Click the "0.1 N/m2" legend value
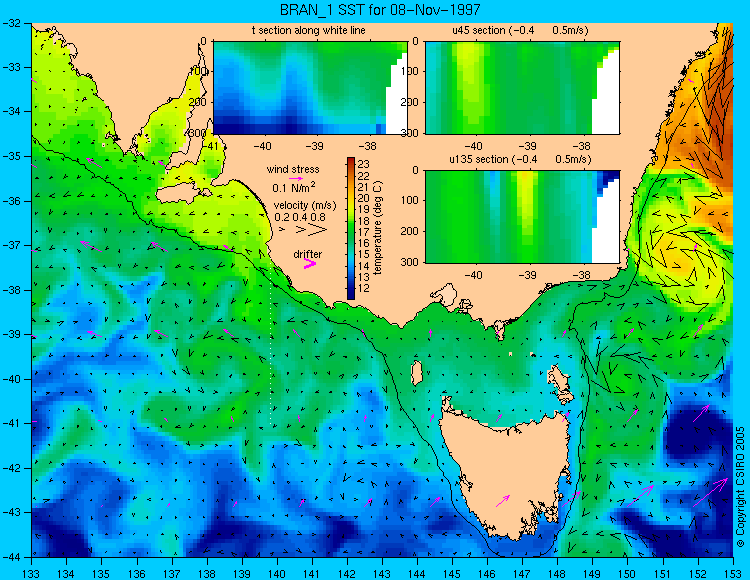The width and height of the screenshot is (750, 580). tap(294, 187)
